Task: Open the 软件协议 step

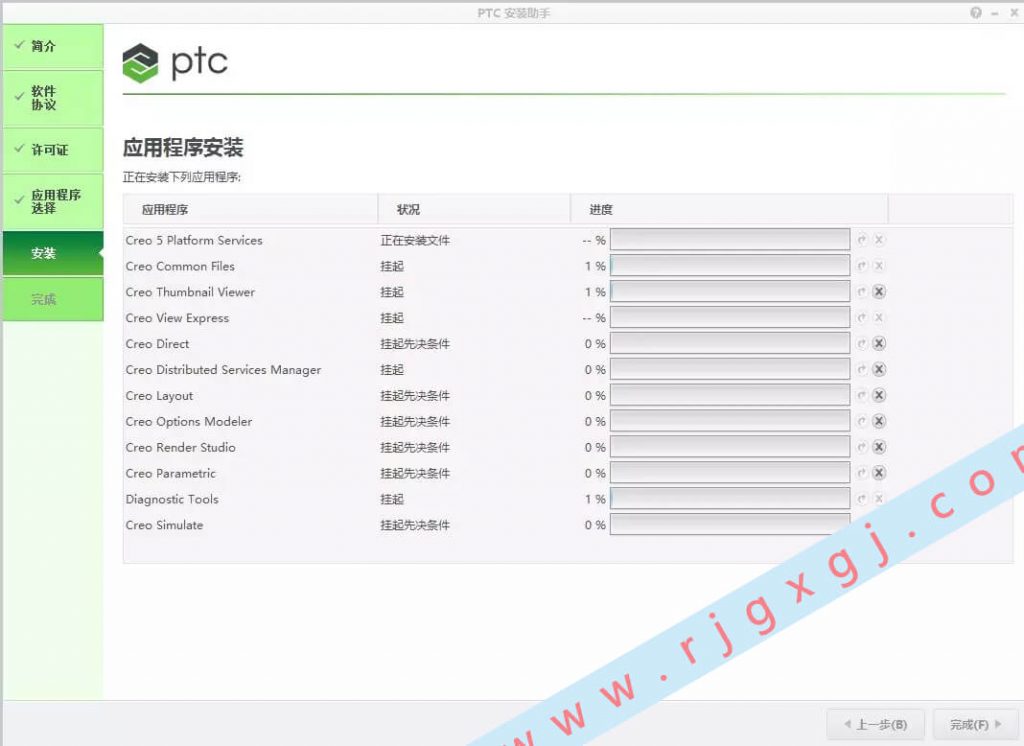Action: coord(53,98)
